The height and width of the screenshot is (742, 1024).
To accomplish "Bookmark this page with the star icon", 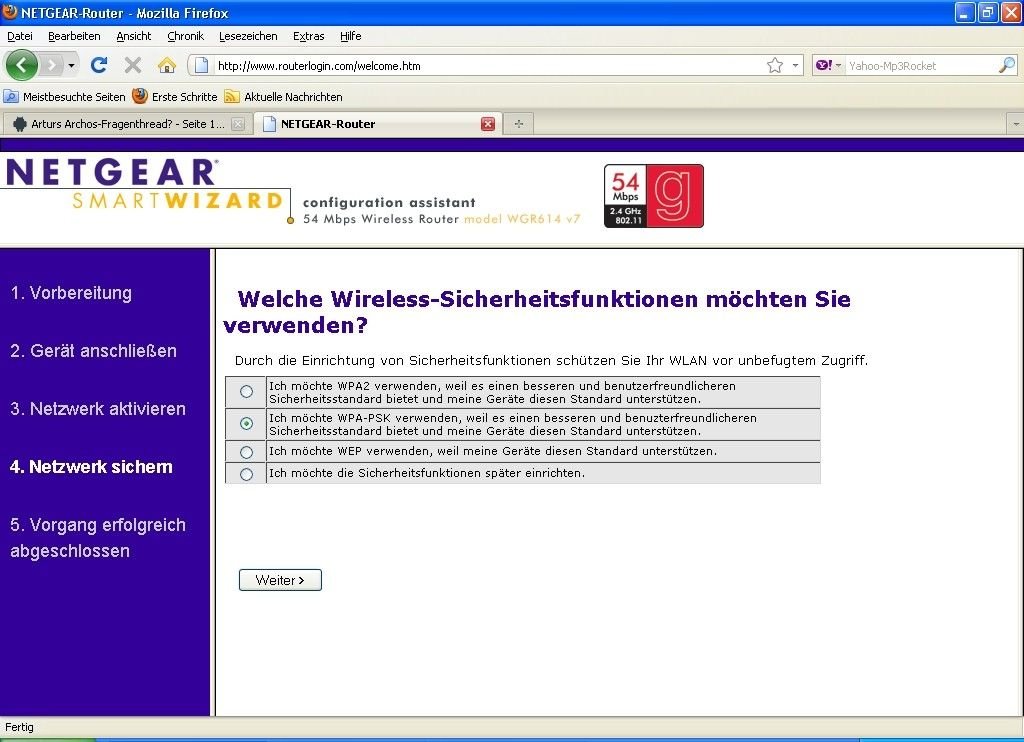I will pos(775,65).
